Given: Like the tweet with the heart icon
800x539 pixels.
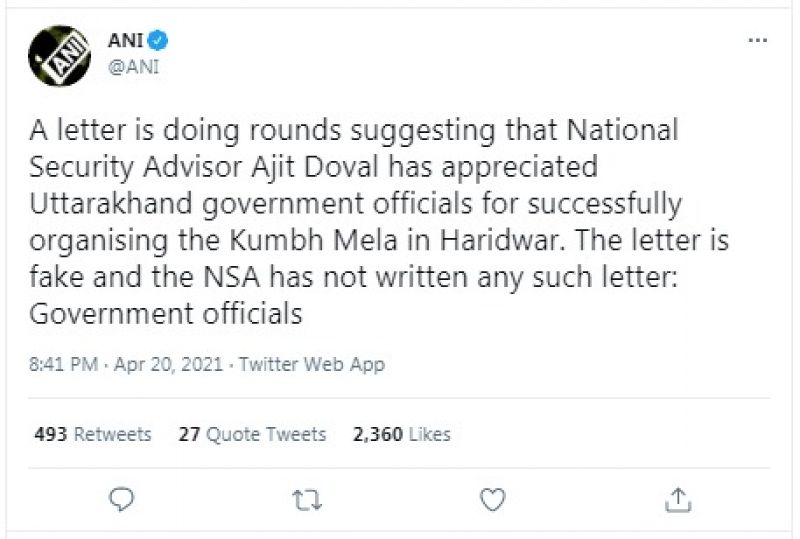Looking at the screenshot, I should (491, 497).
